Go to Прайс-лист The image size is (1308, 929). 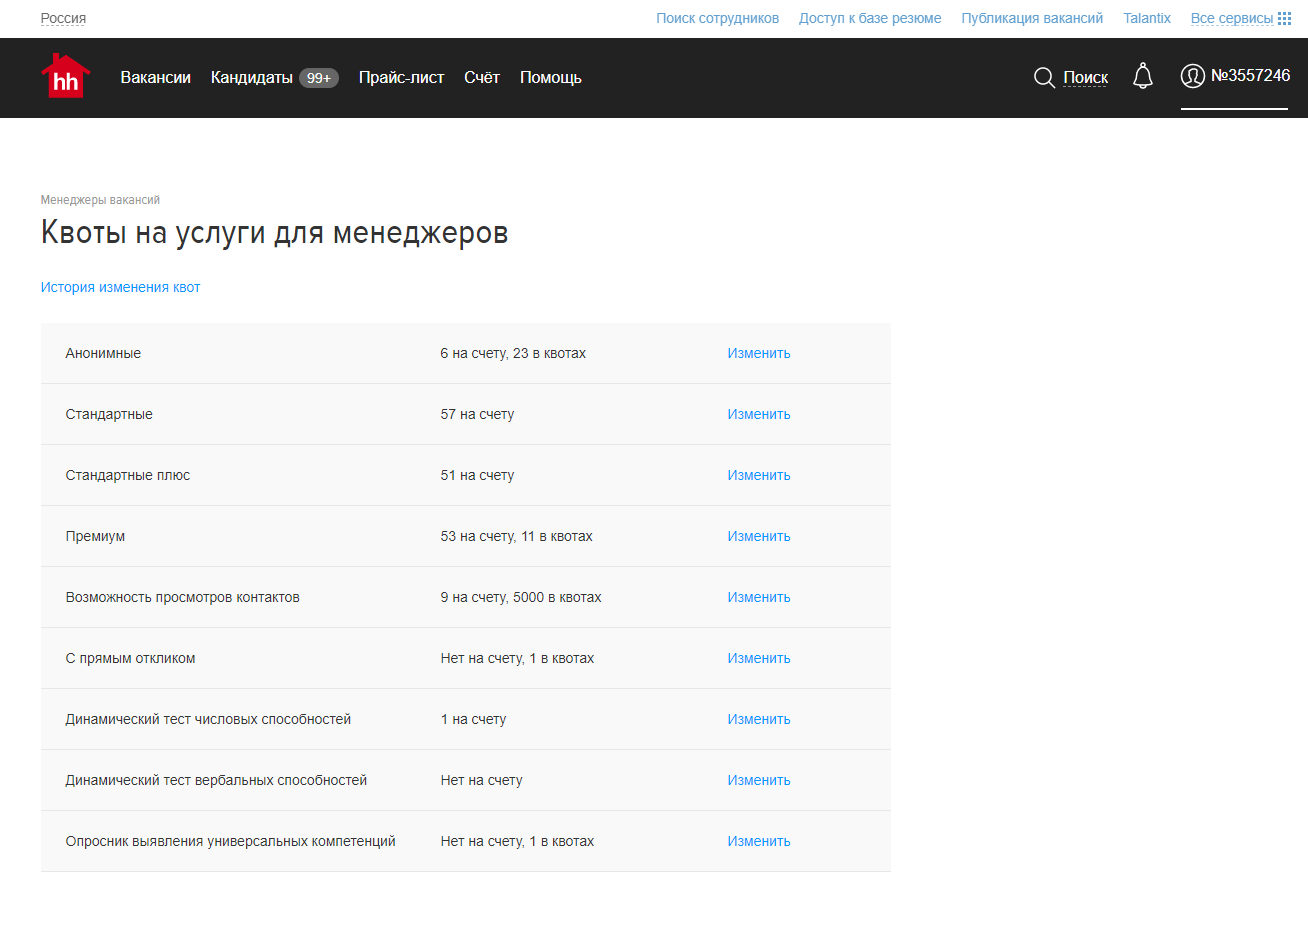(x=401, y=77)
